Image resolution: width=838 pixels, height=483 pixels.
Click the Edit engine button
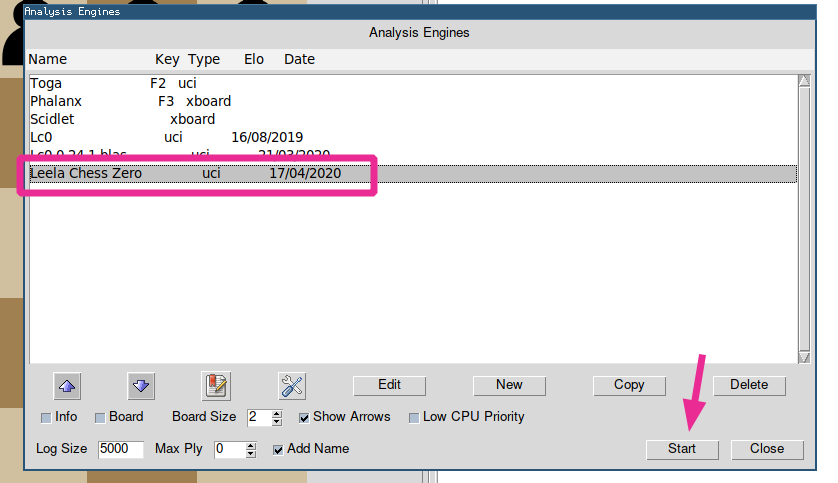coord(389,385)
